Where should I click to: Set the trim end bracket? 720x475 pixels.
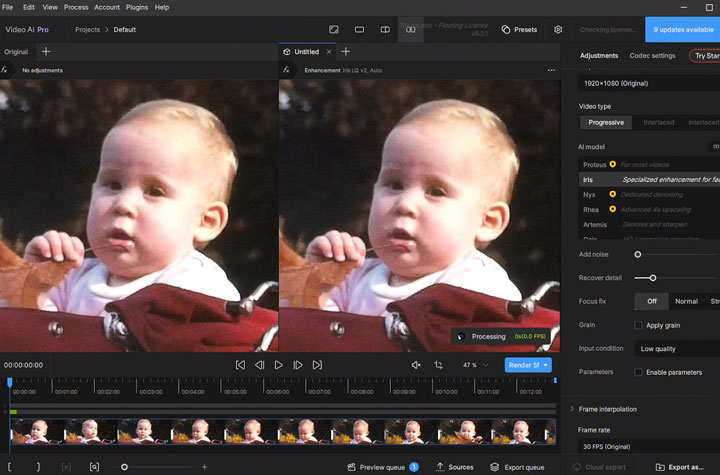(38, 467)
